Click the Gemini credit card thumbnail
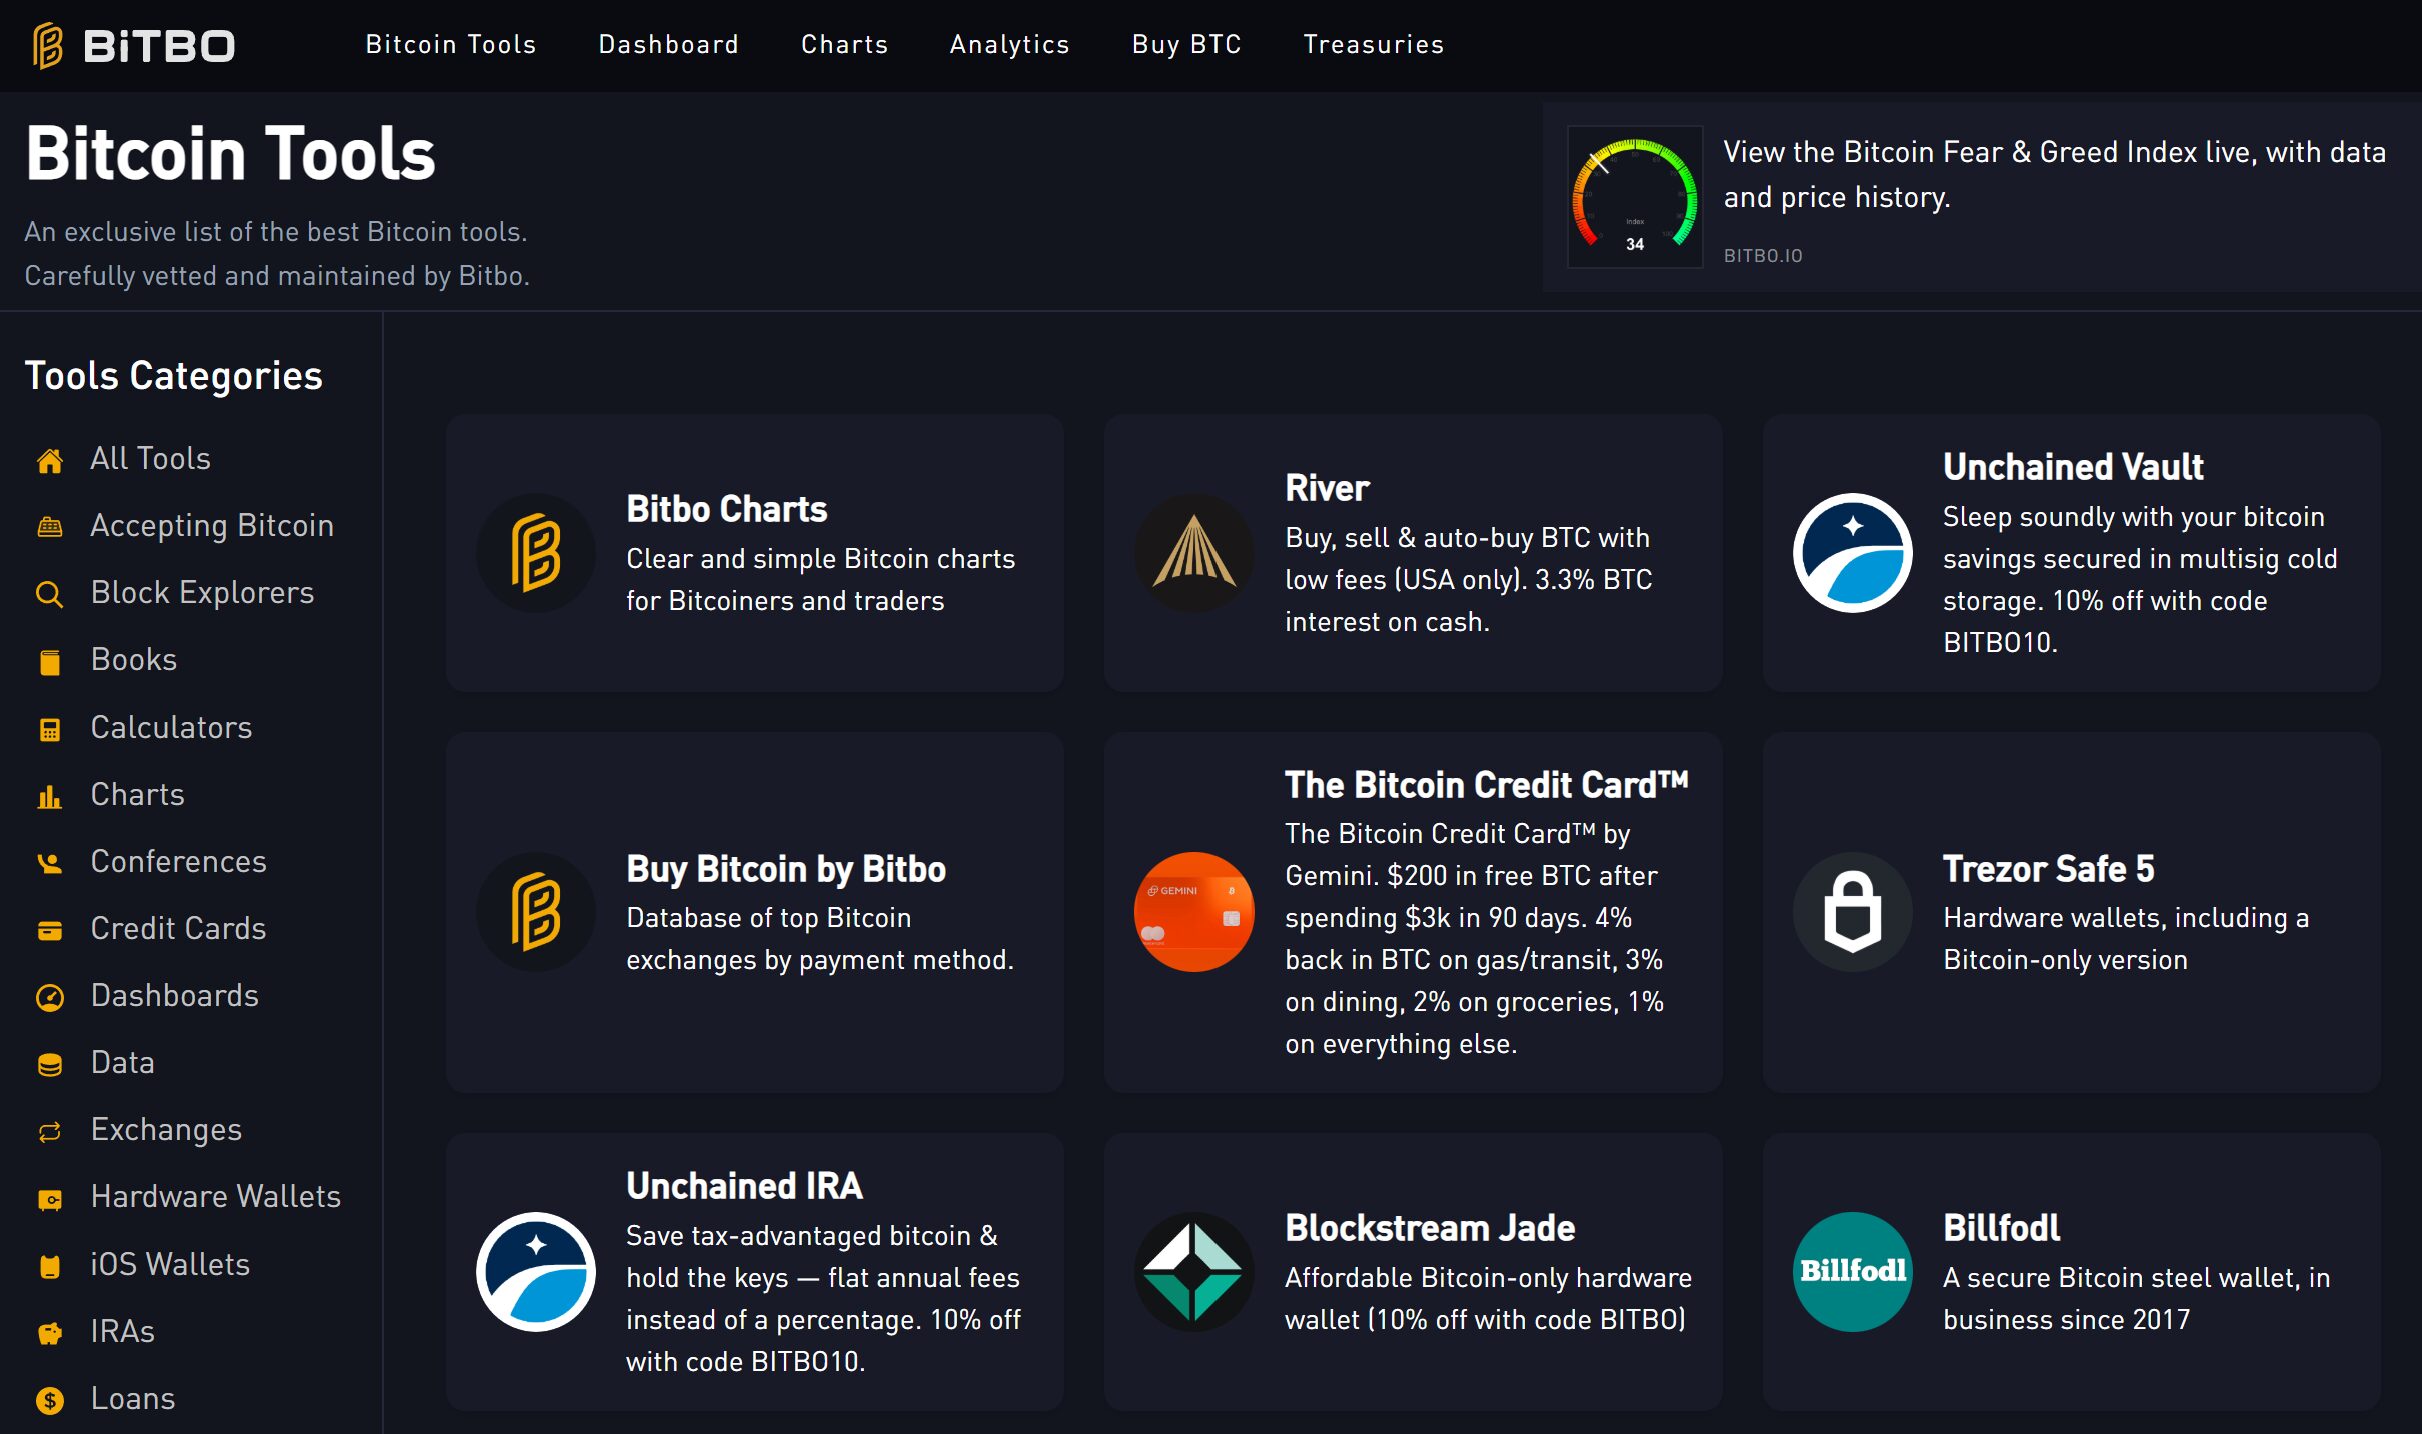The image size is (2422, 1434). point(1192,913)
